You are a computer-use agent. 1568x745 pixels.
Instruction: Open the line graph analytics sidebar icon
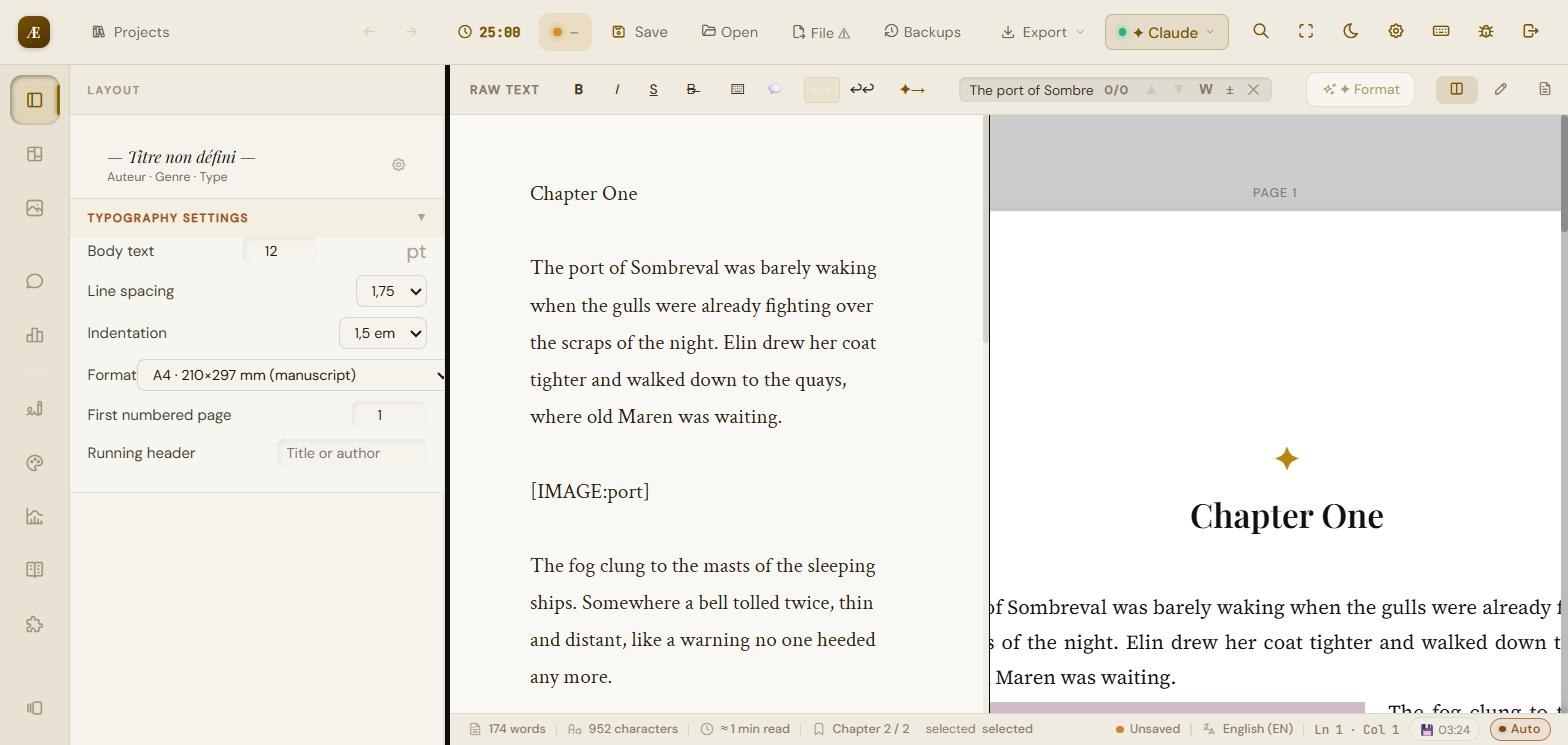coord(35,517)
